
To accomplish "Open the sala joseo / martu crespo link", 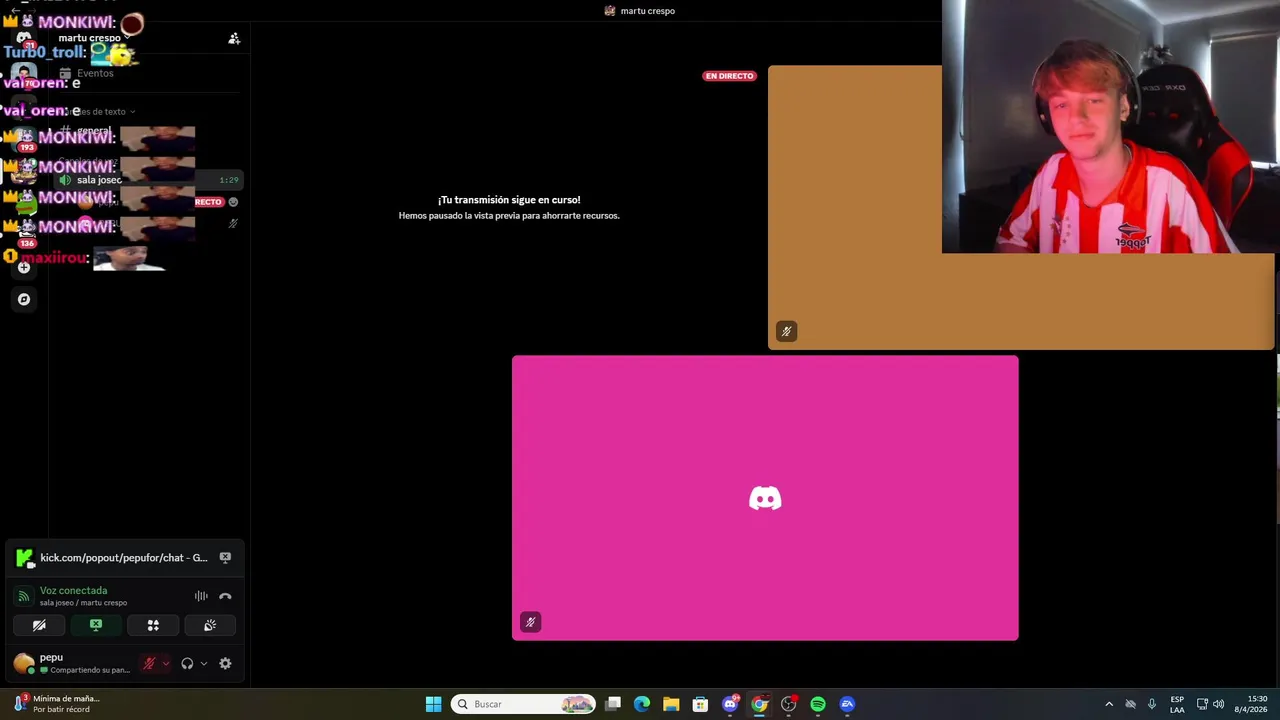I will coord(83,603).
